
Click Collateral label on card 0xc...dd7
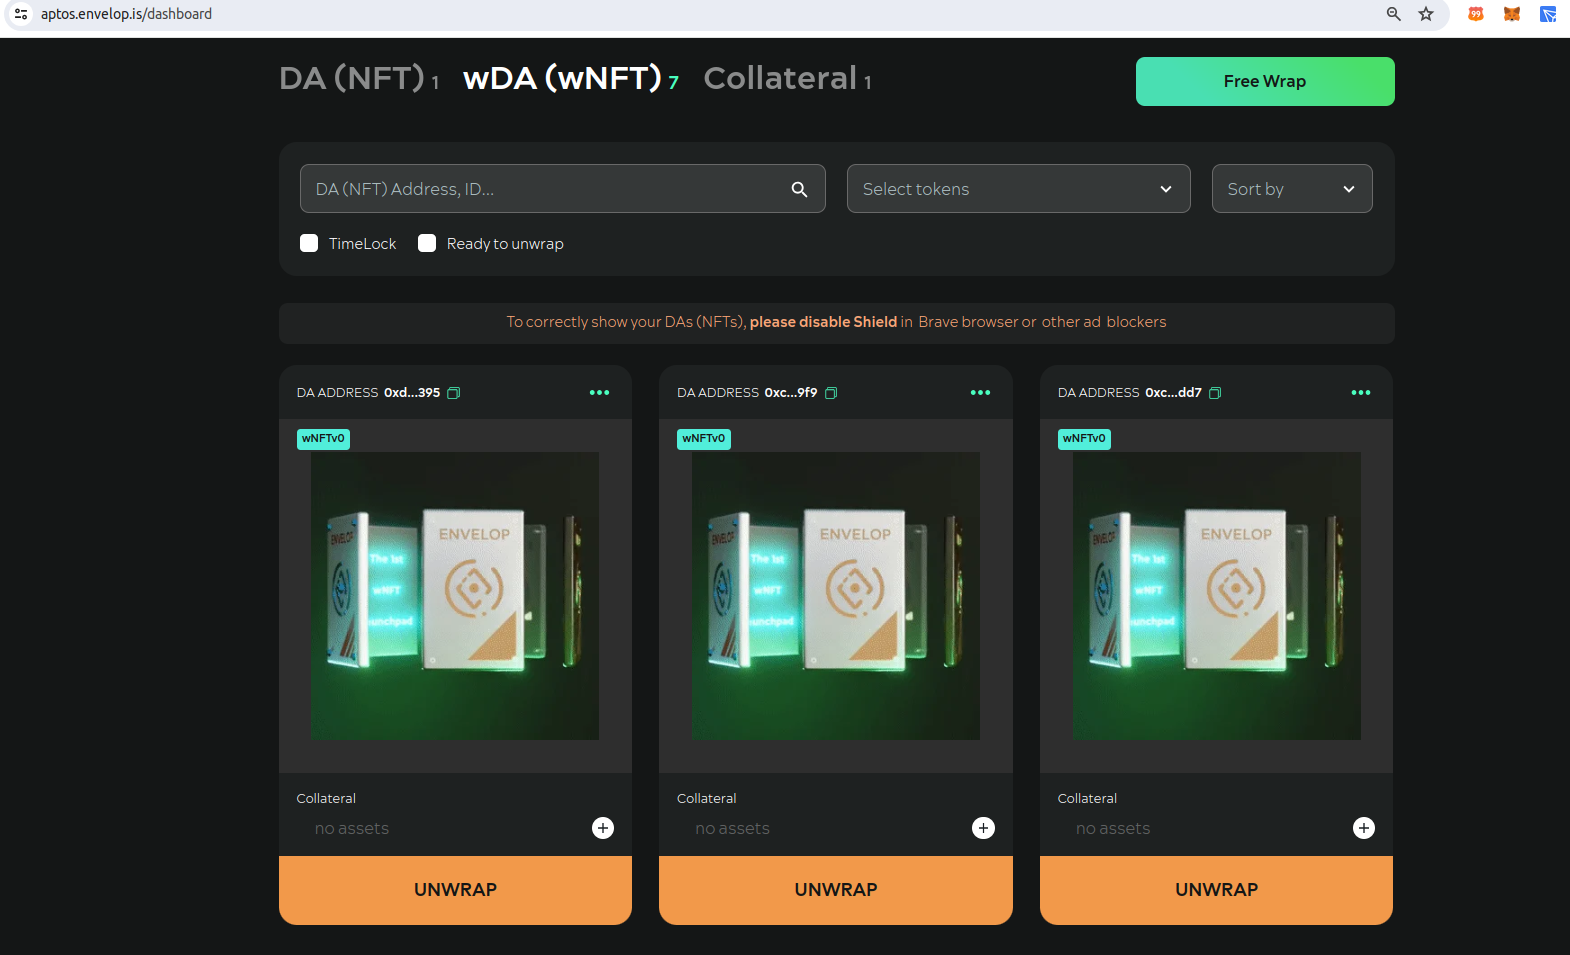click(1088, 798)
